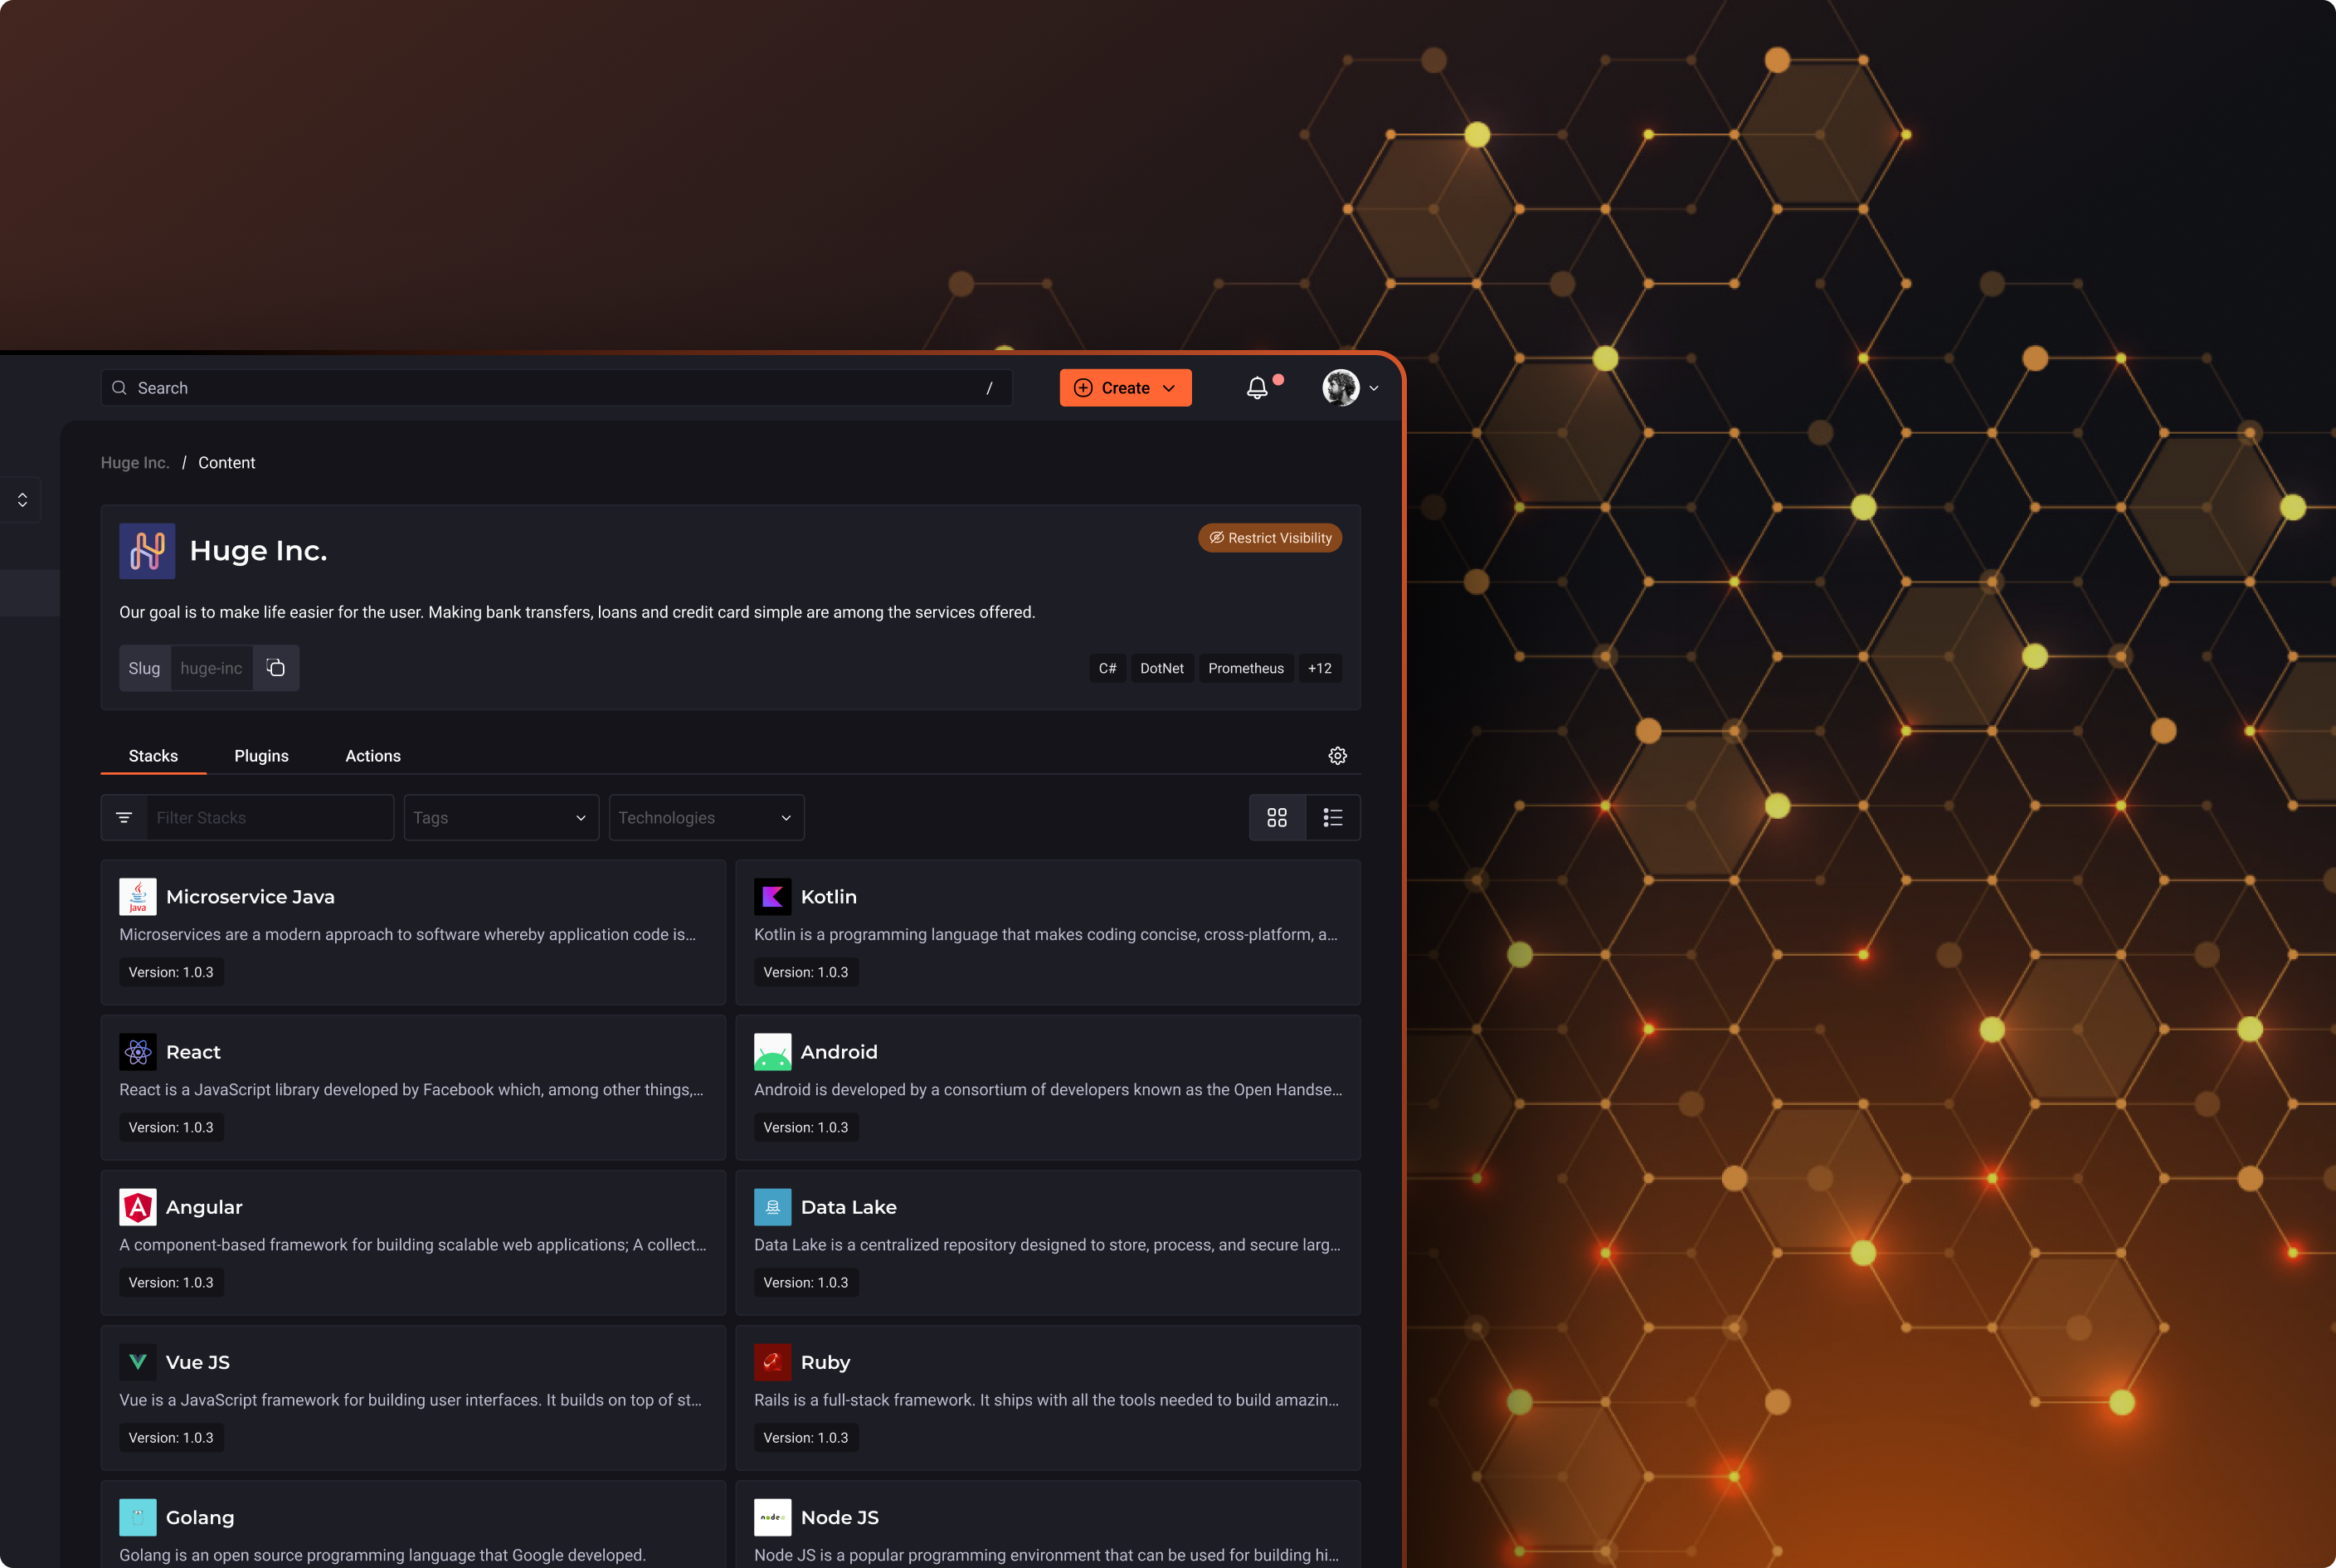Click the Java stack icon

click(138, 897)
